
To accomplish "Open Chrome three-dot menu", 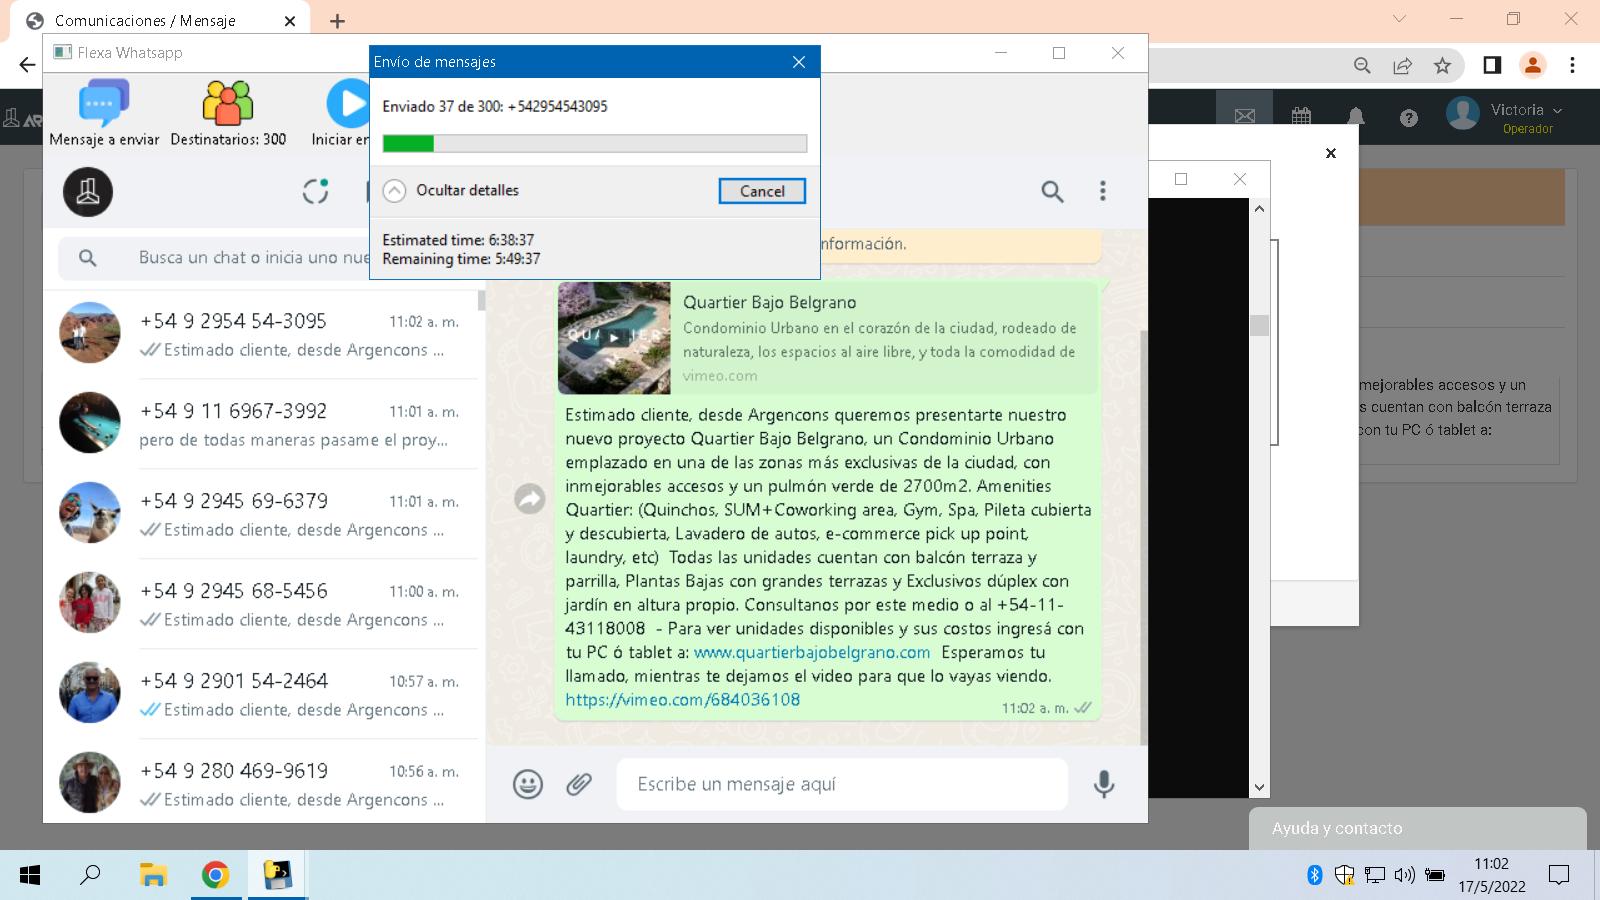I will 1572,65.
